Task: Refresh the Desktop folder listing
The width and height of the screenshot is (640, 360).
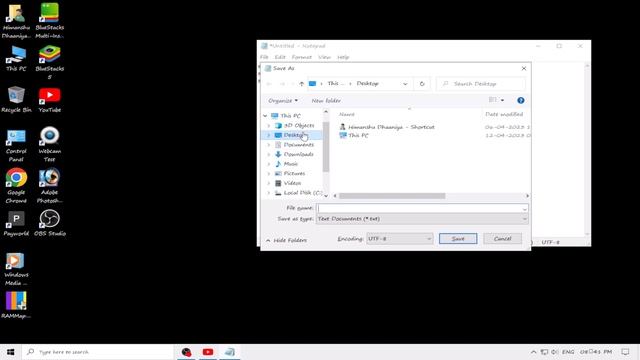Action: (422, 84)
